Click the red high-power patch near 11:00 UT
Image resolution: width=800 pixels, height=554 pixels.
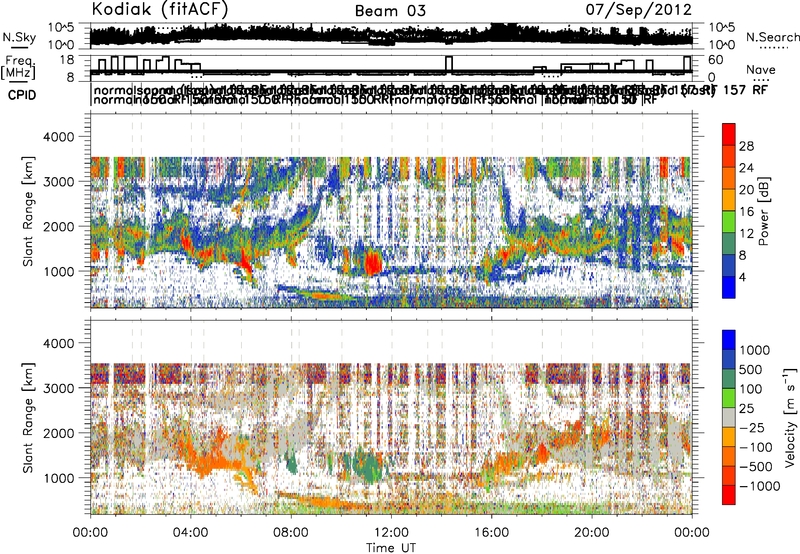point(373,262)
